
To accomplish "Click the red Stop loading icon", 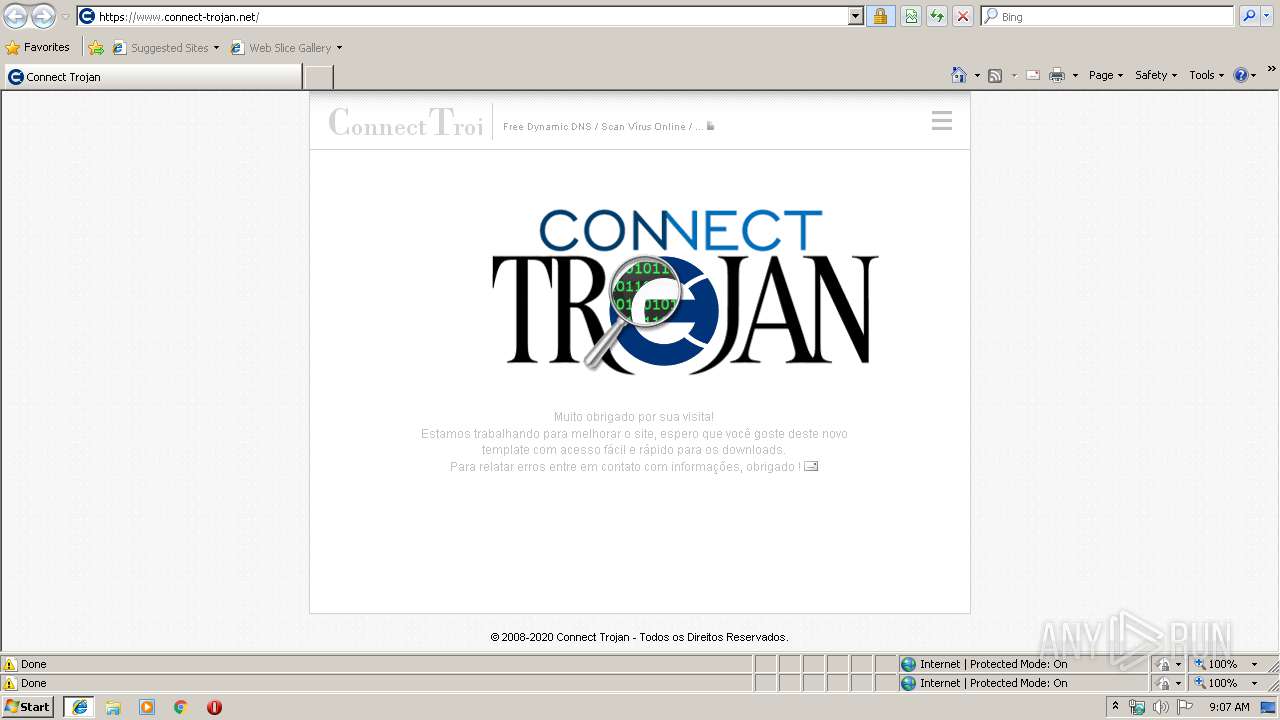I will pos(963,16).
